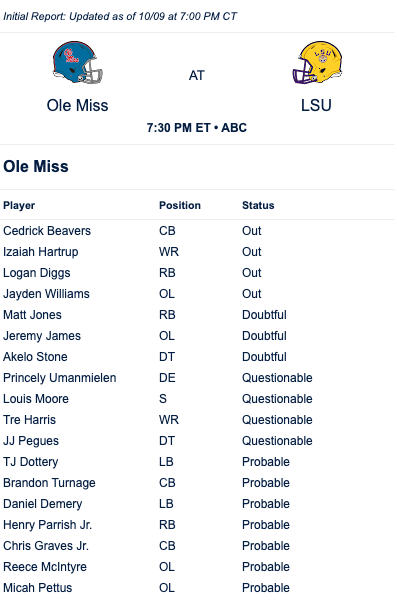The height and width of the screenshot is (609, 397).
Task: Select the Cedrick Beavers row
Action: tap(197, 231)
